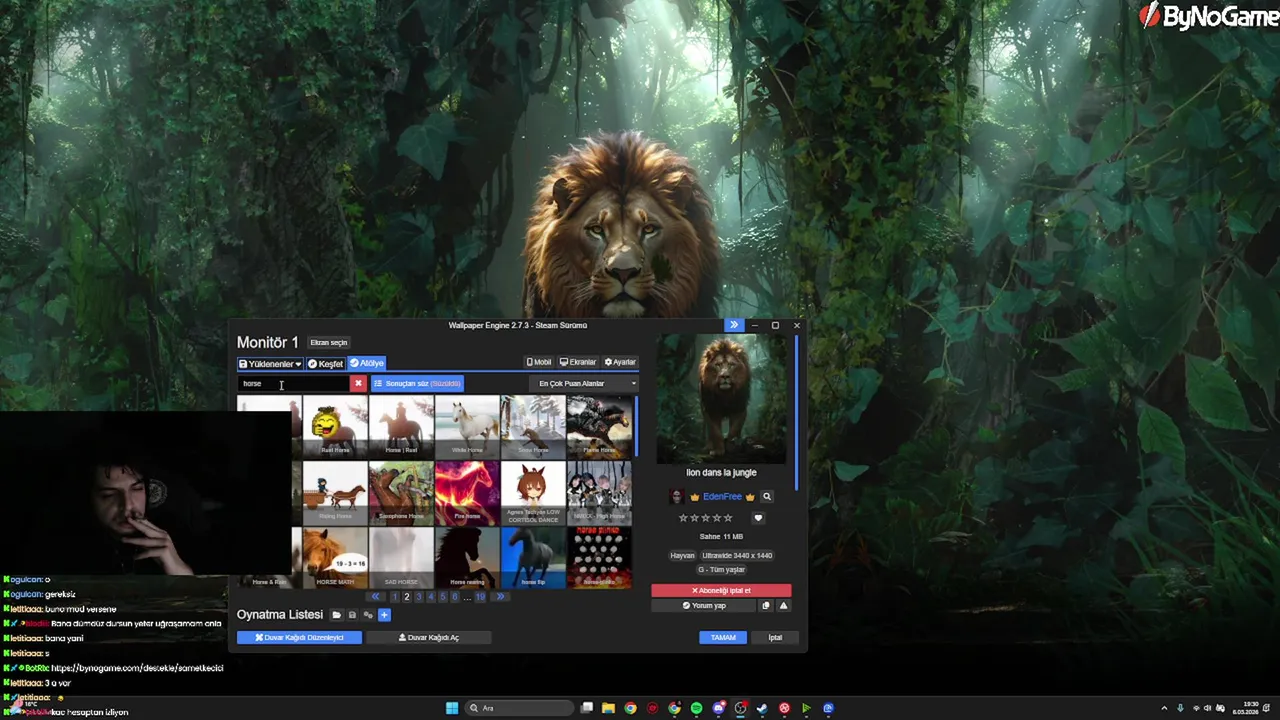Open the Ekranlar section

point(578,362)
